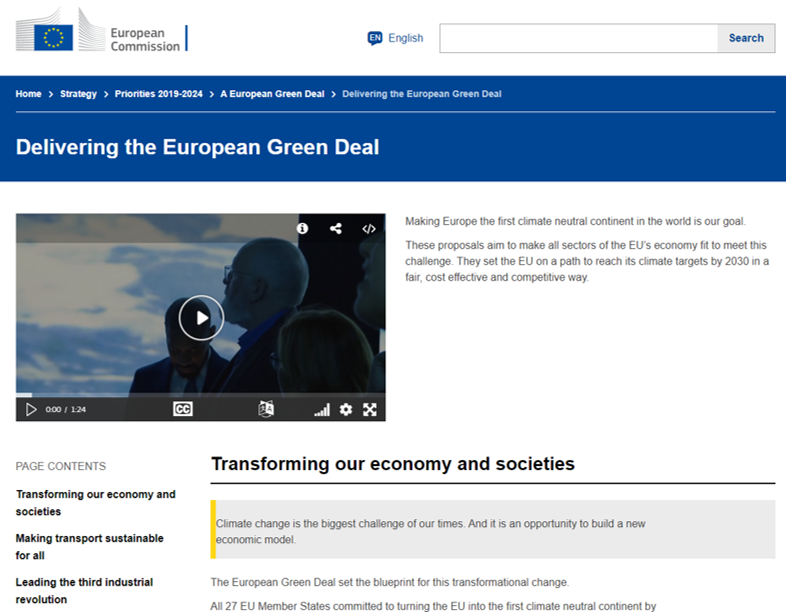Adjust volume using the signal bars icon
The height and width of the screenshot is (612, 786).
pos(322,410)
